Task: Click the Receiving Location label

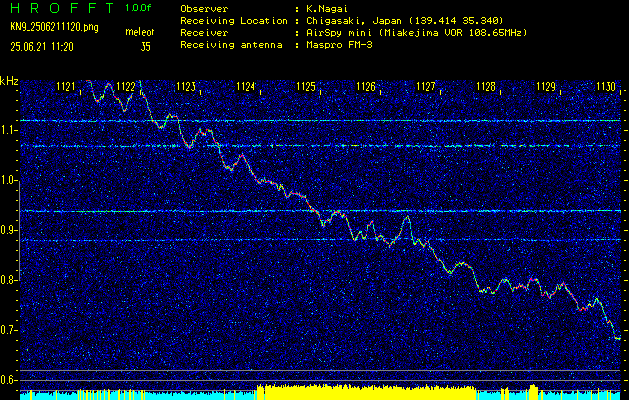Action: point(234,20)
